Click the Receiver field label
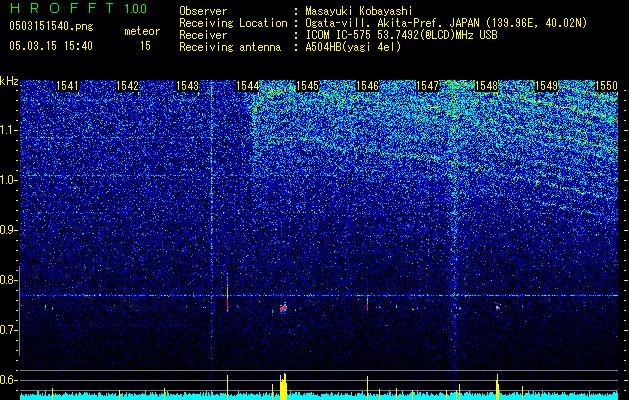This screenshot has height=400, width=629. [x=203, y=35]
